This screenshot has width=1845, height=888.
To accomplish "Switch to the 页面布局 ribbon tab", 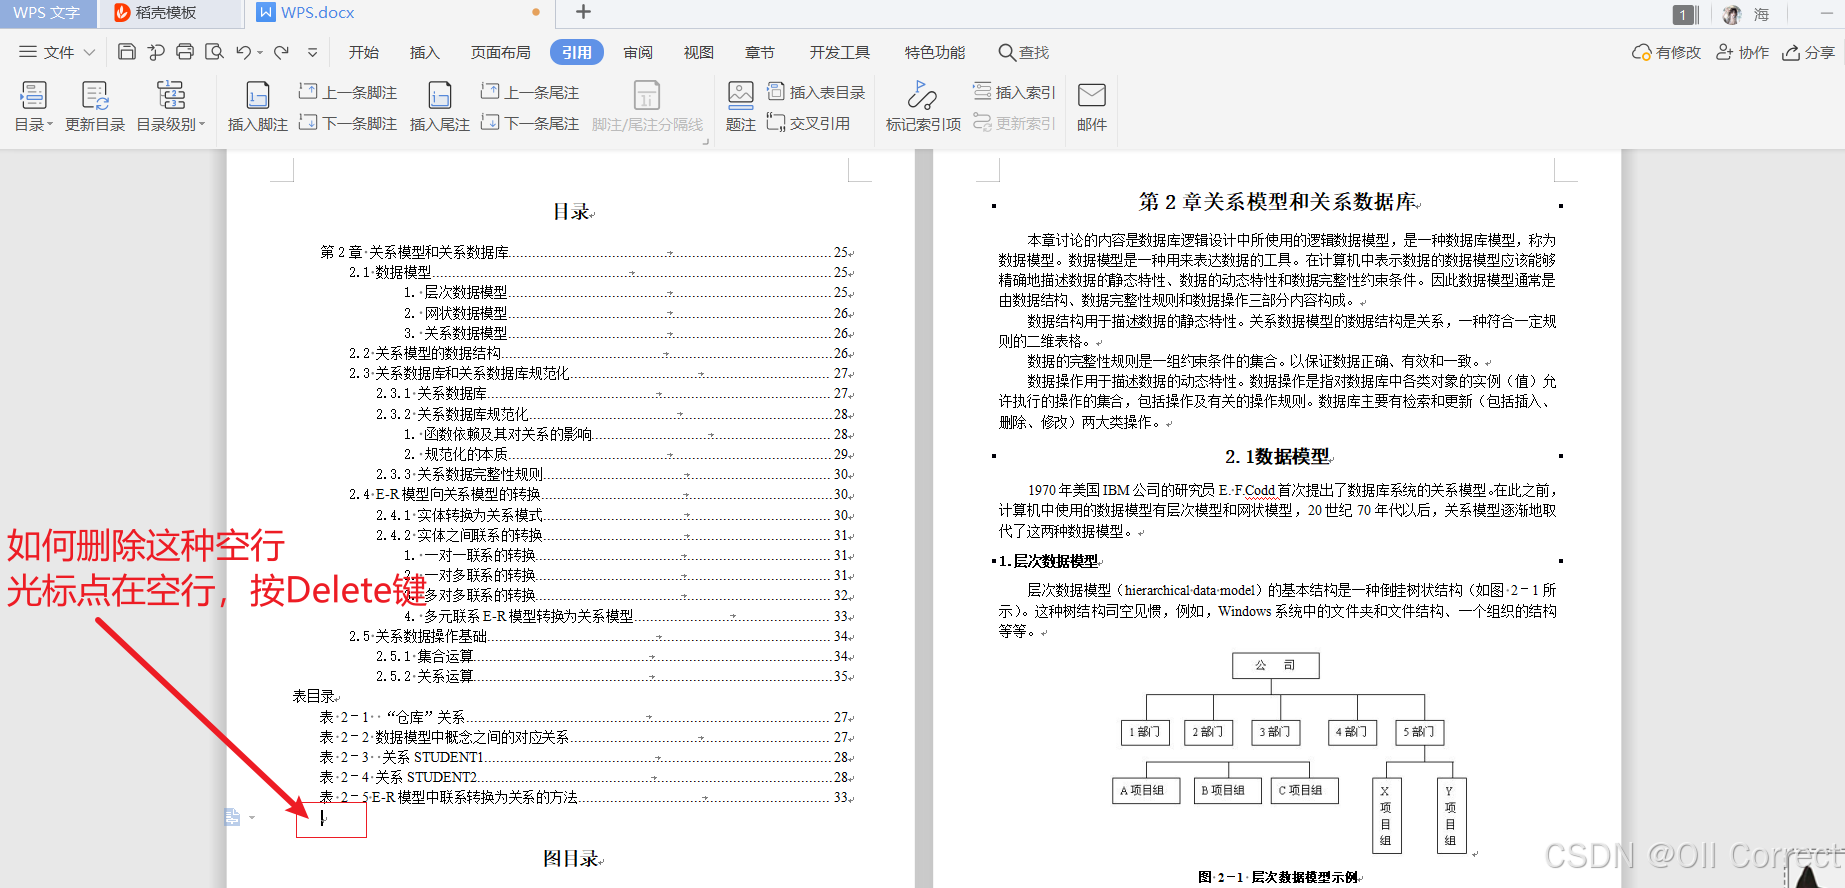I will click(x=501, y=52).
